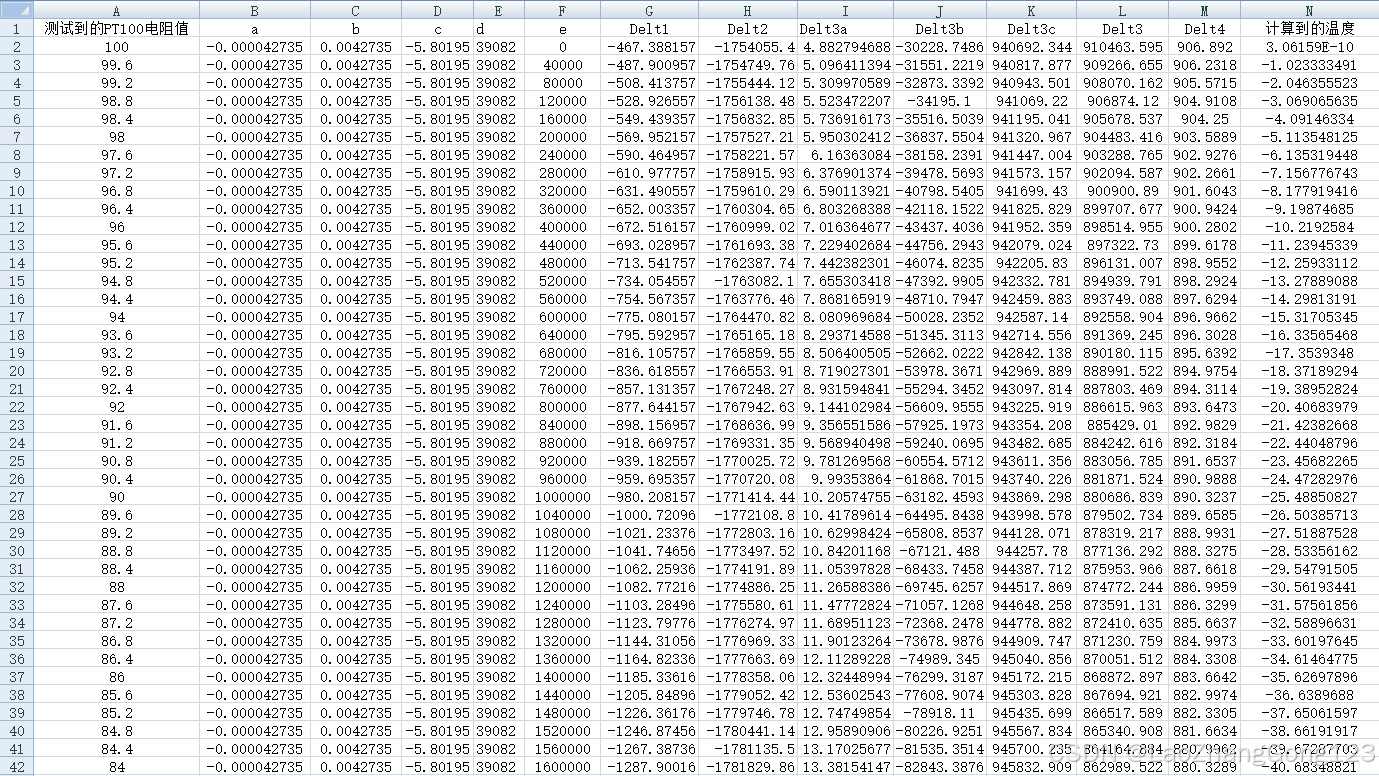This screenshot has height=776, width=1379.
Task: Select column F header letter
Action: pyautogui.click(x=563, y=10)
